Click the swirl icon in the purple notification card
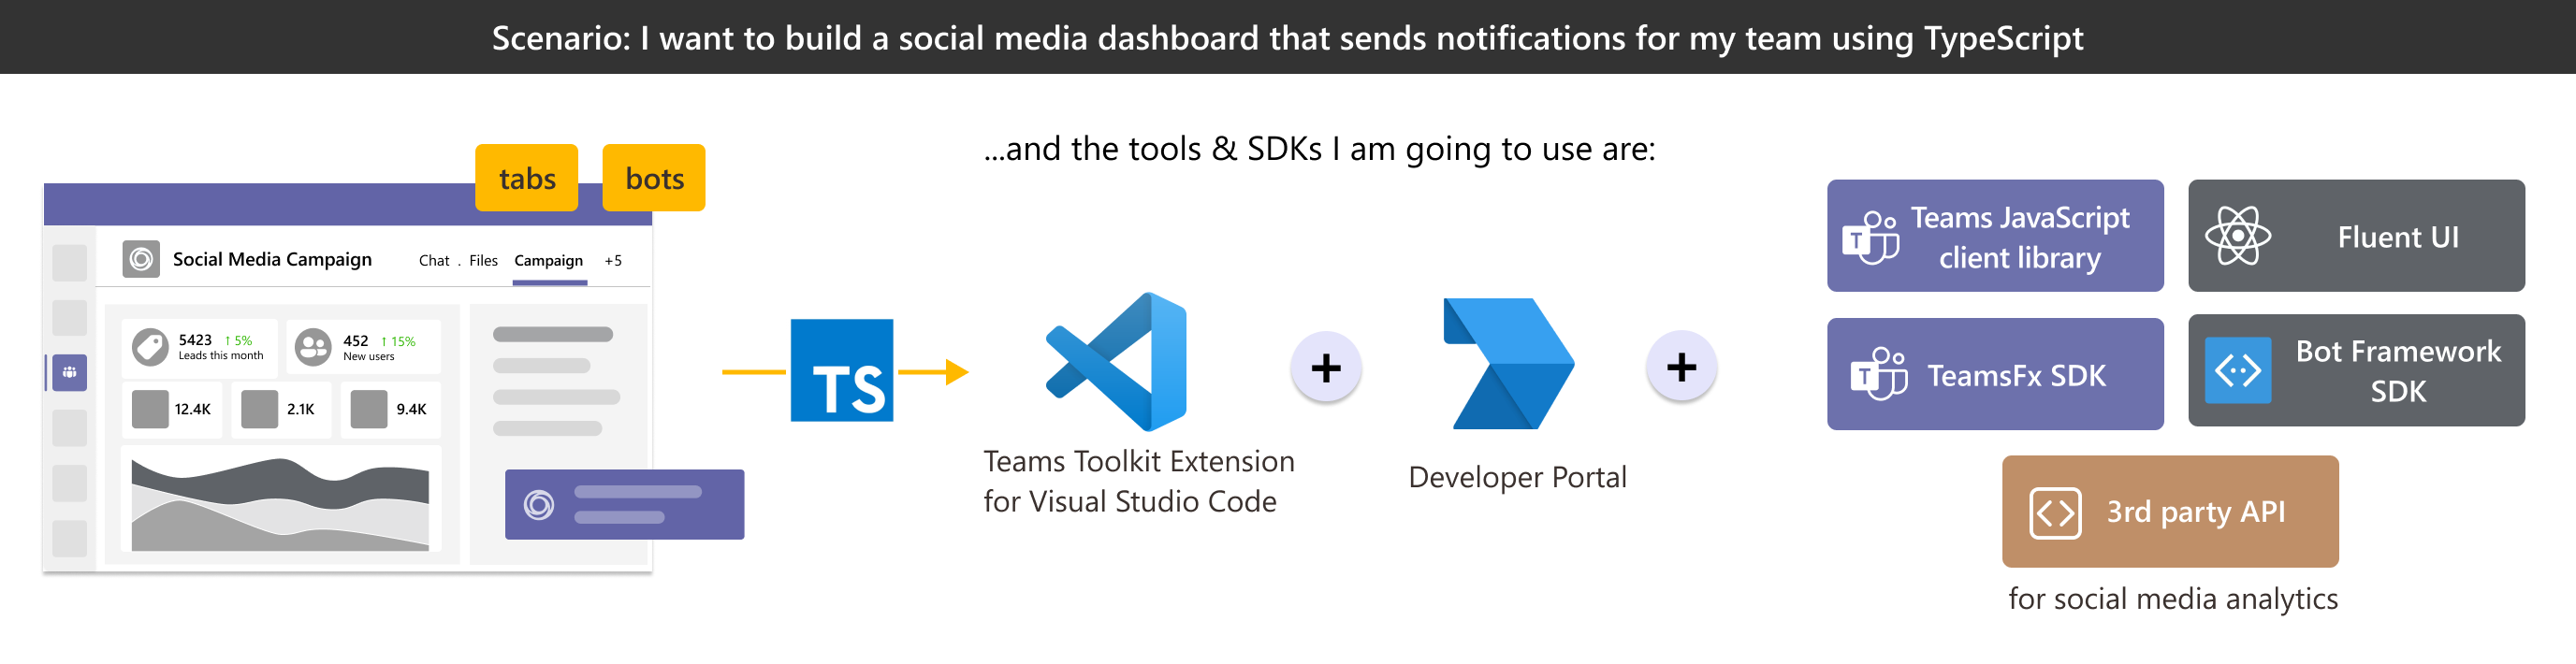 [539, 505]
